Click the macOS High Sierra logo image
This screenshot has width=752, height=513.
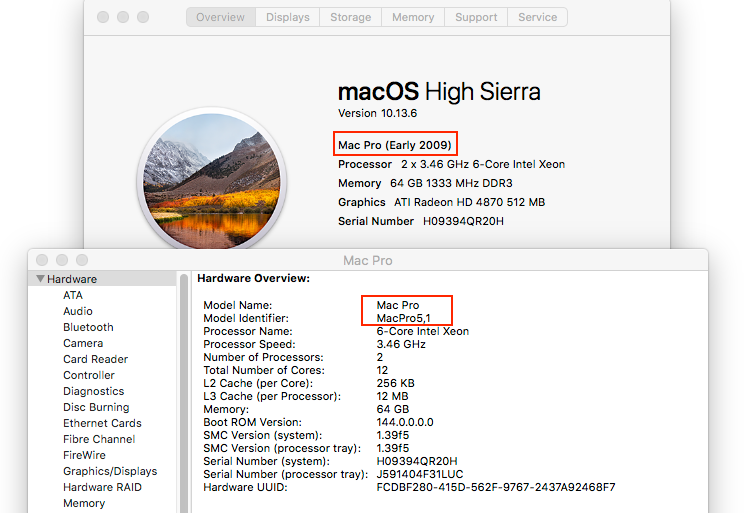pos(212,180)
